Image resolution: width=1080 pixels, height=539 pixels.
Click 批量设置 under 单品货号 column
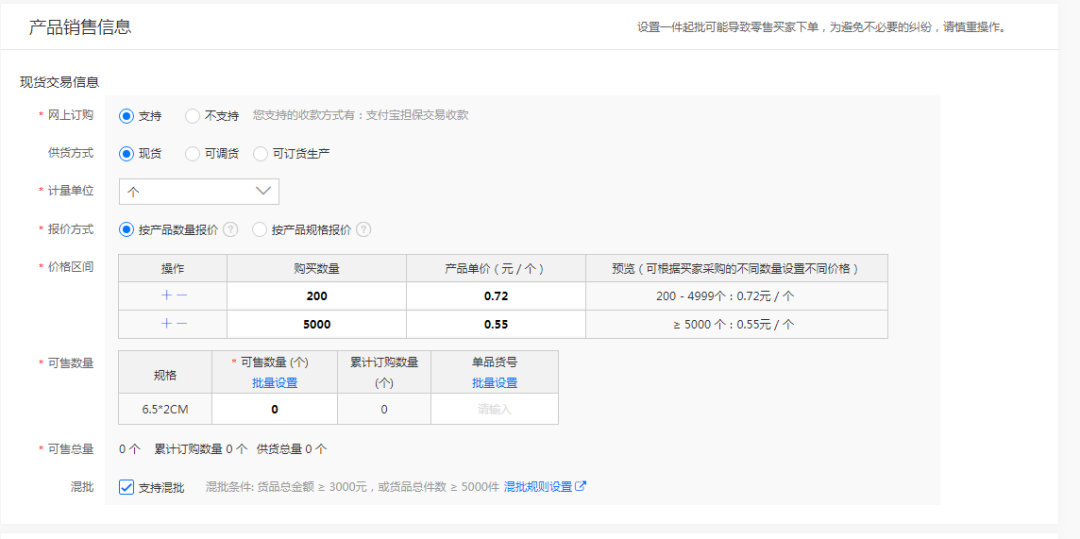click(x=495, y=383)
